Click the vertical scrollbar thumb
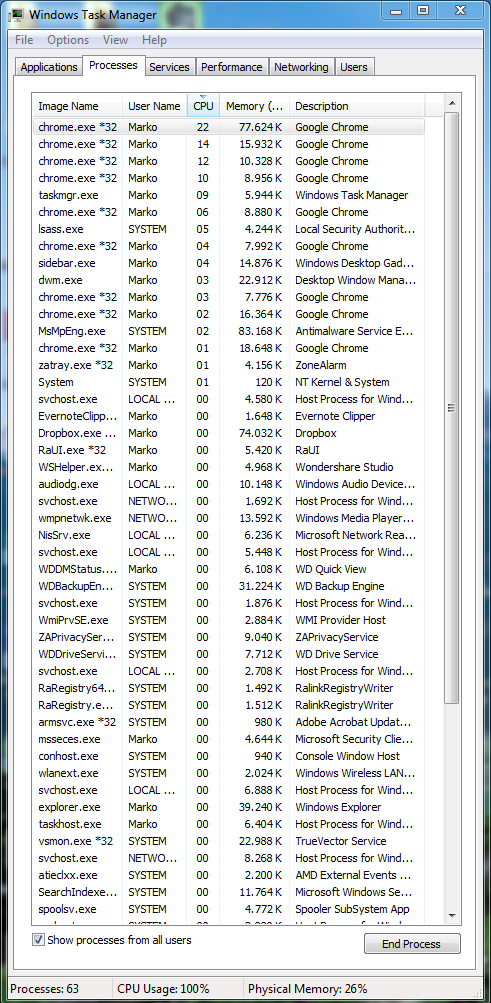The height and width of the screenshot is (1003, 491). [451, 407]
